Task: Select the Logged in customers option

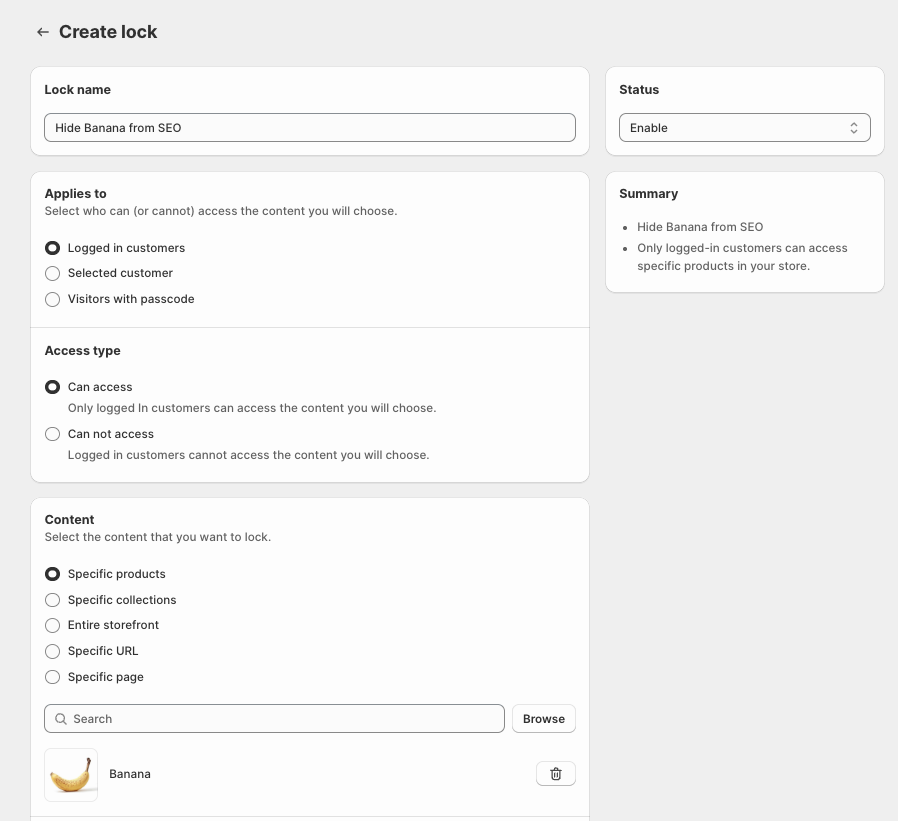Action: (52, 248)
